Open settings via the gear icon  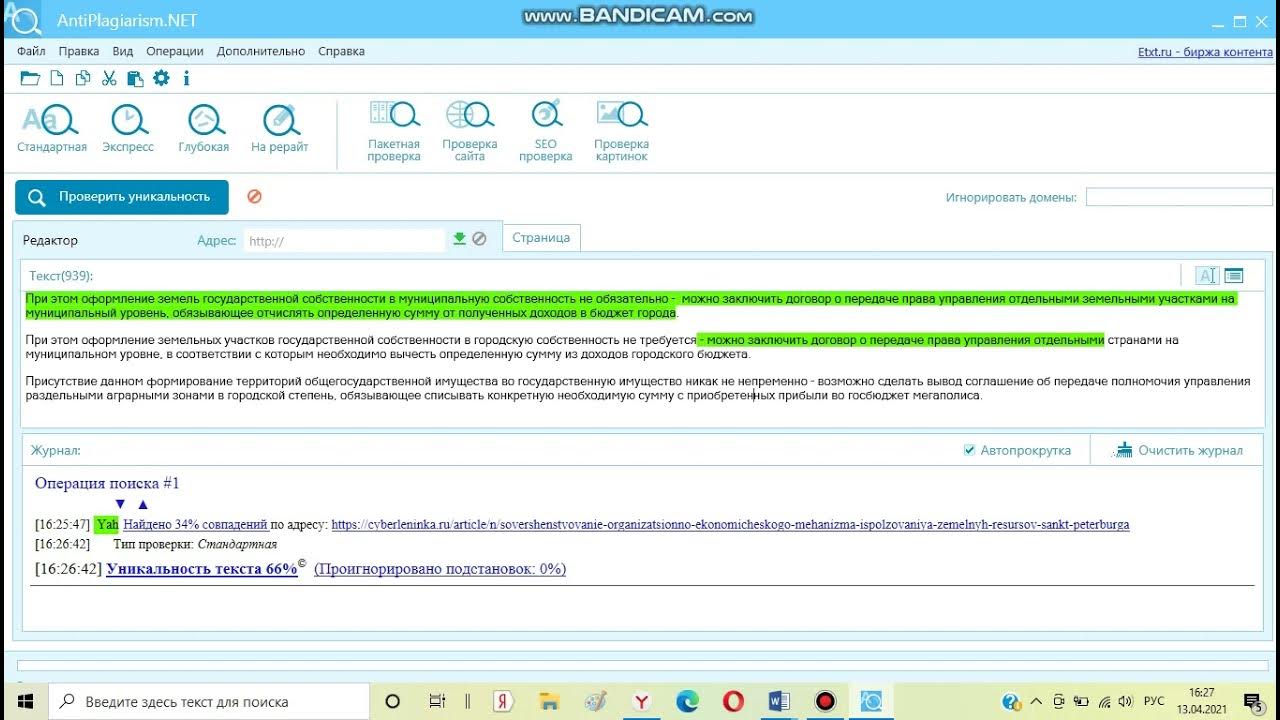coord(161,78)
